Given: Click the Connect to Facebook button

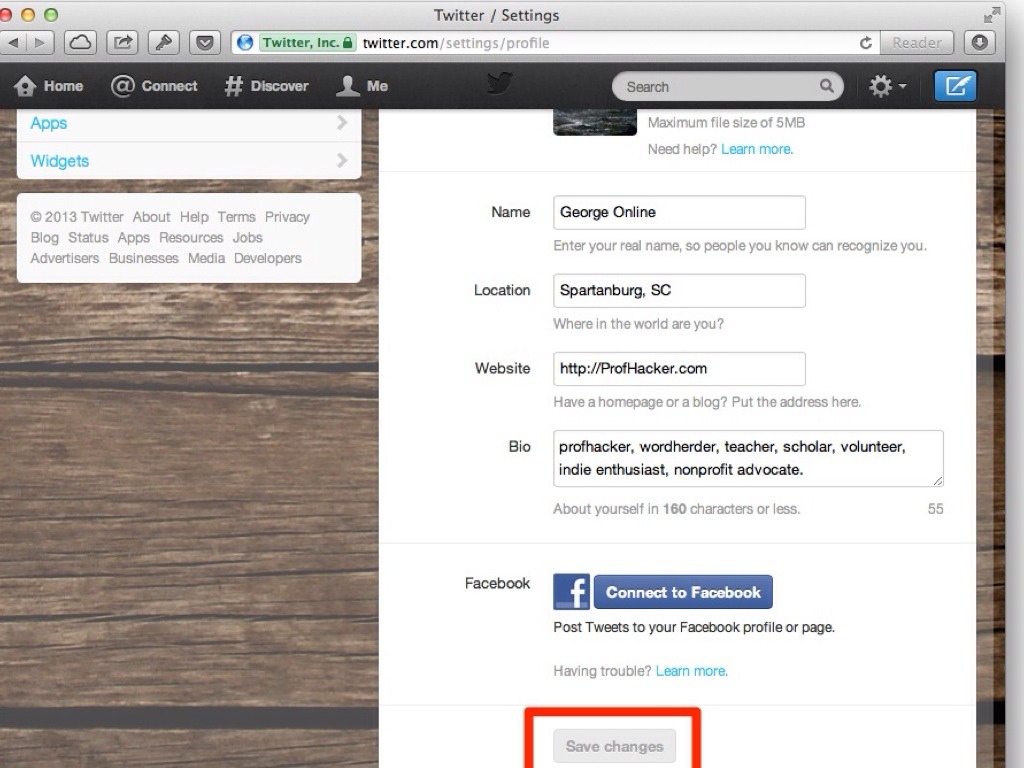Looking at the screenshot, I should click(683, 592).
